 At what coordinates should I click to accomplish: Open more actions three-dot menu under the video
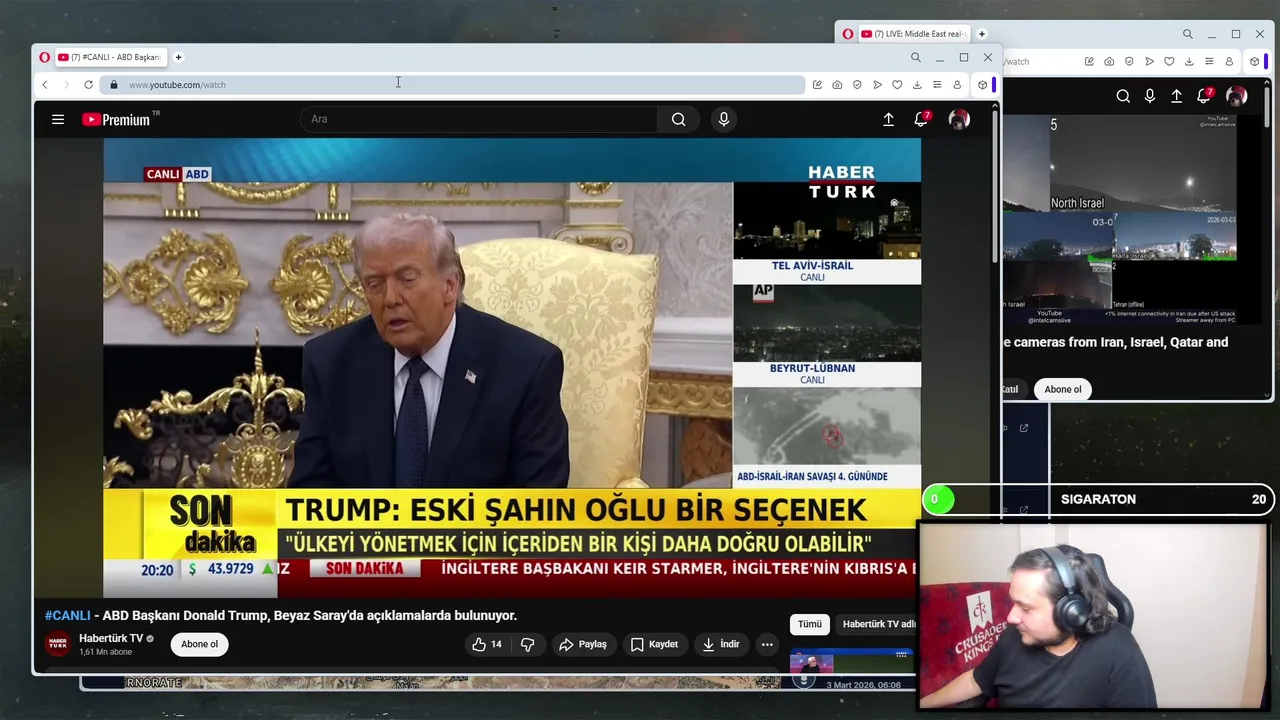coord(767,644)
